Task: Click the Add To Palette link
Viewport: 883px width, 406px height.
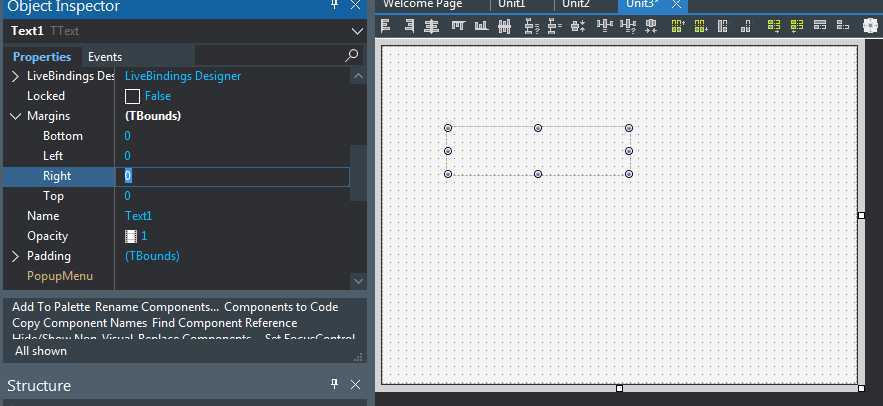Action: pos(51,307)
